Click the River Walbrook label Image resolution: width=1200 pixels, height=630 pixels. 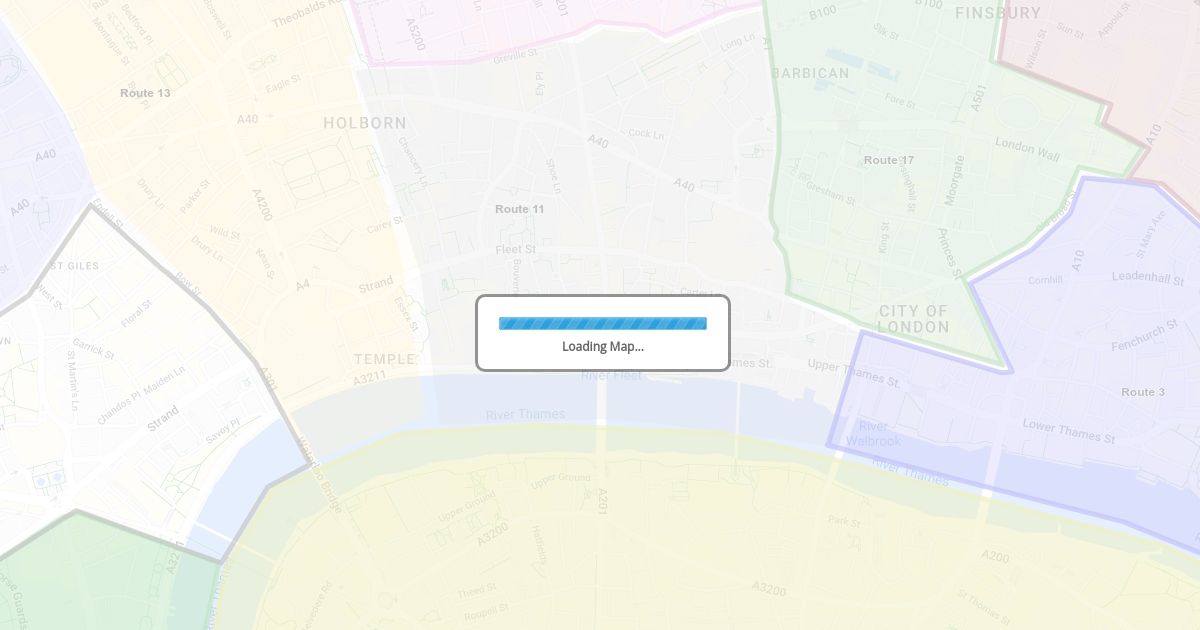pyautogui.click(x=874, y=434)
